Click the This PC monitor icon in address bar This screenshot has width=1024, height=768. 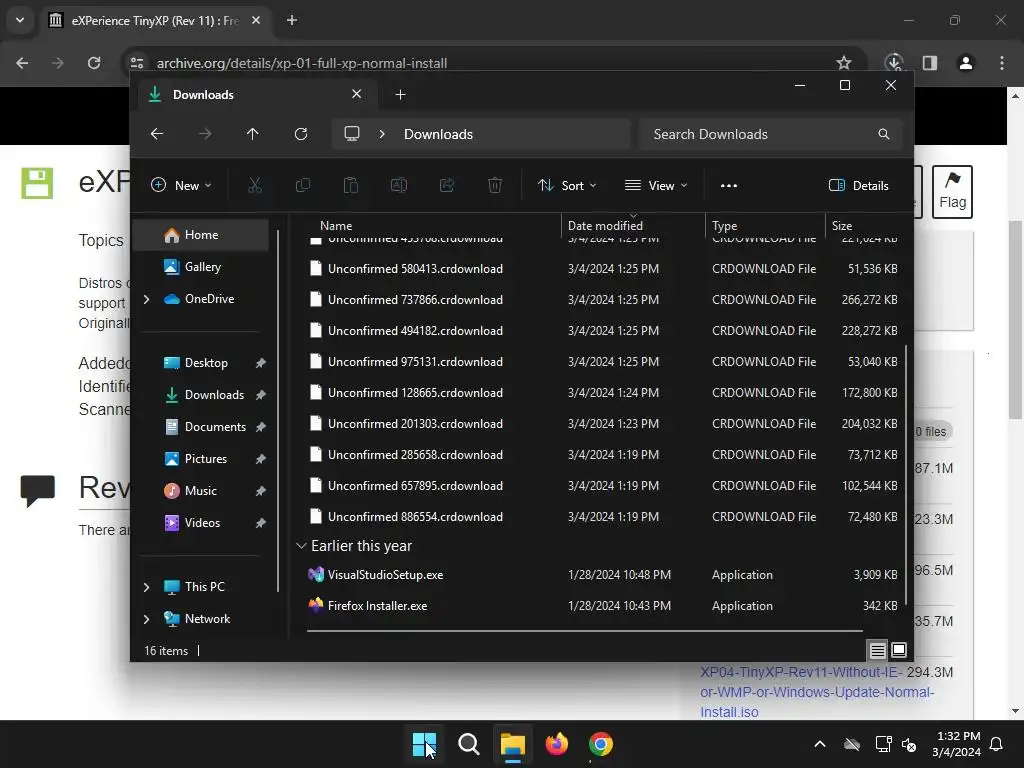pyautogui.click(x=352, y=134)
